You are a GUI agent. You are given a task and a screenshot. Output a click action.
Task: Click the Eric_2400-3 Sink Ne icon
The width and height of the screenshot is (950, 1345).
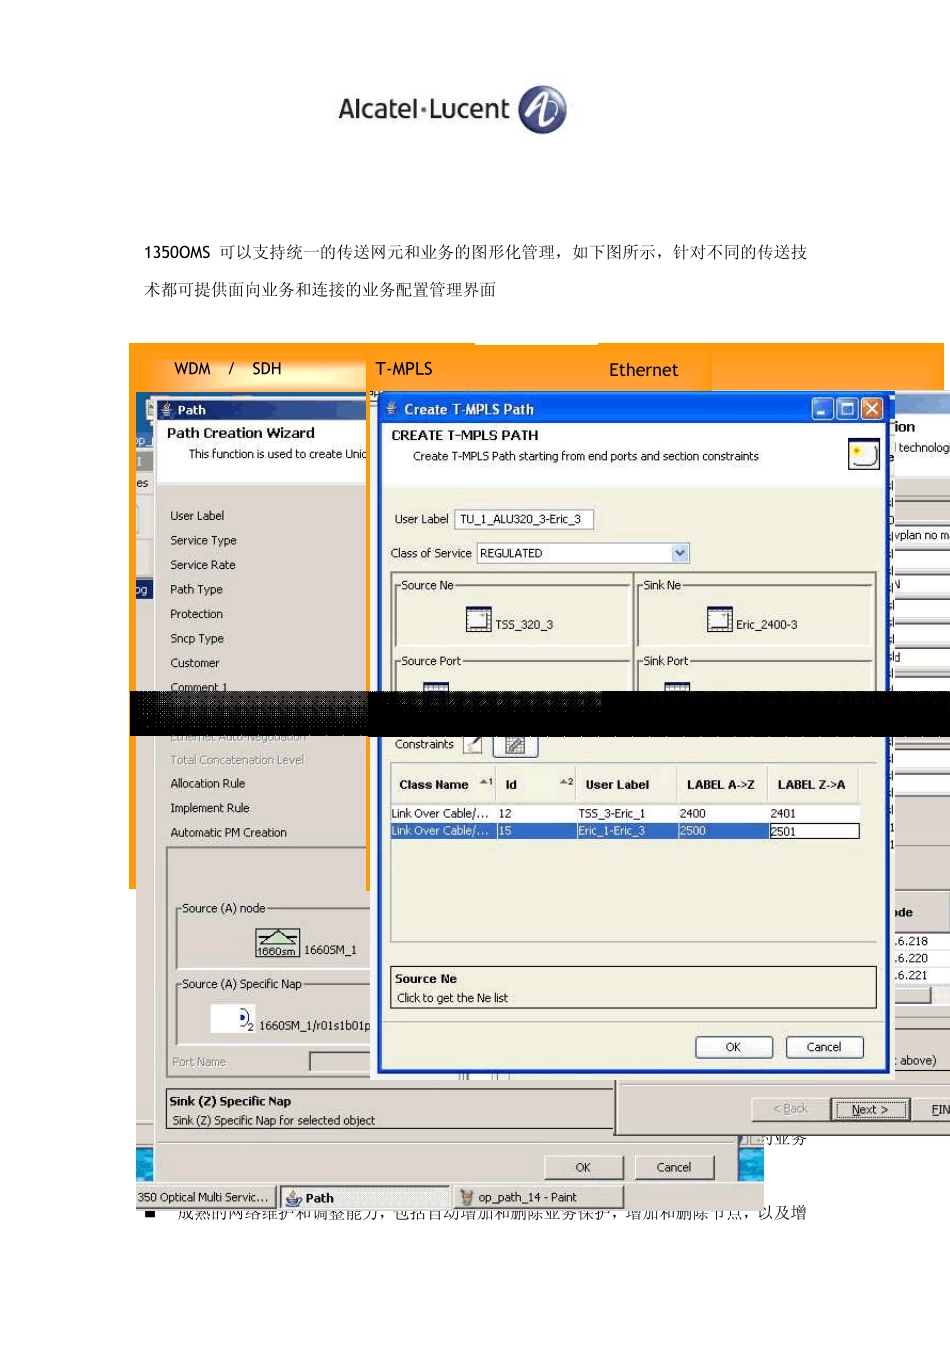click(x=719, y=620)
